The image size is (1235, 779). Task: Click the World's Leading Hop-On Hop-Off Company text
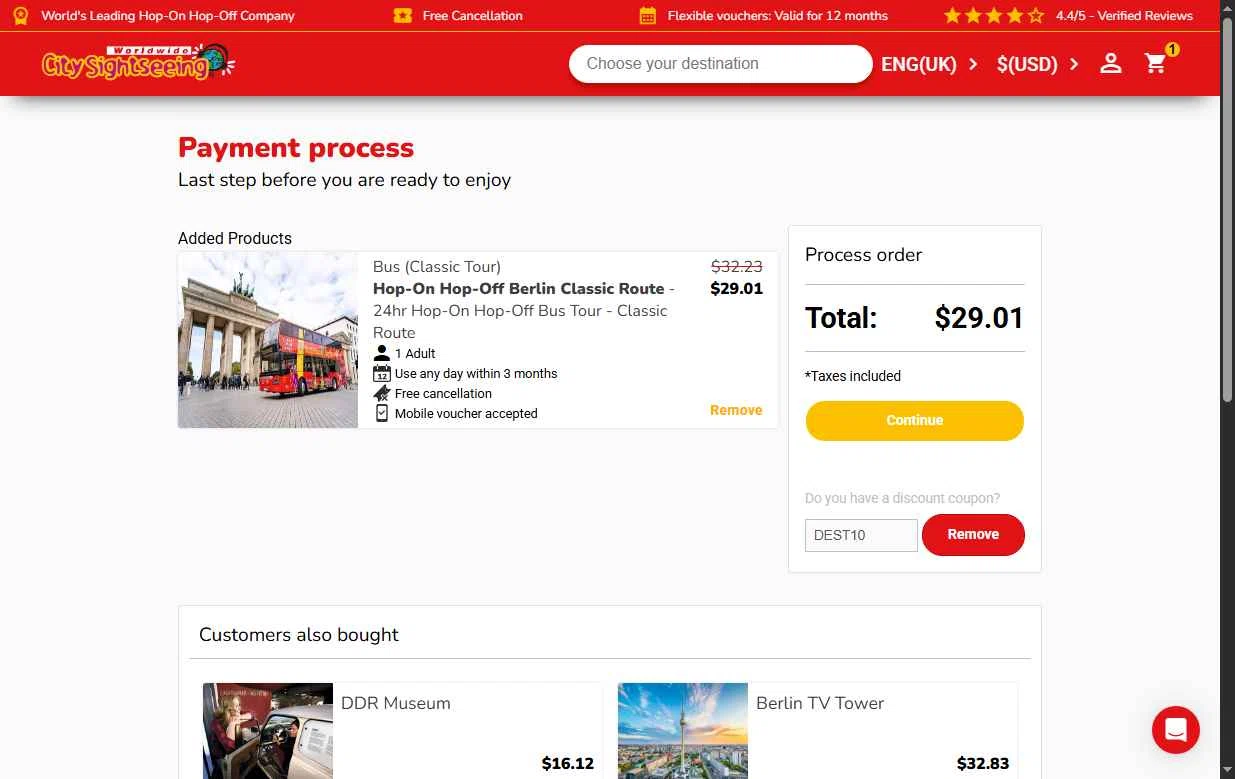tap(168, 16)
